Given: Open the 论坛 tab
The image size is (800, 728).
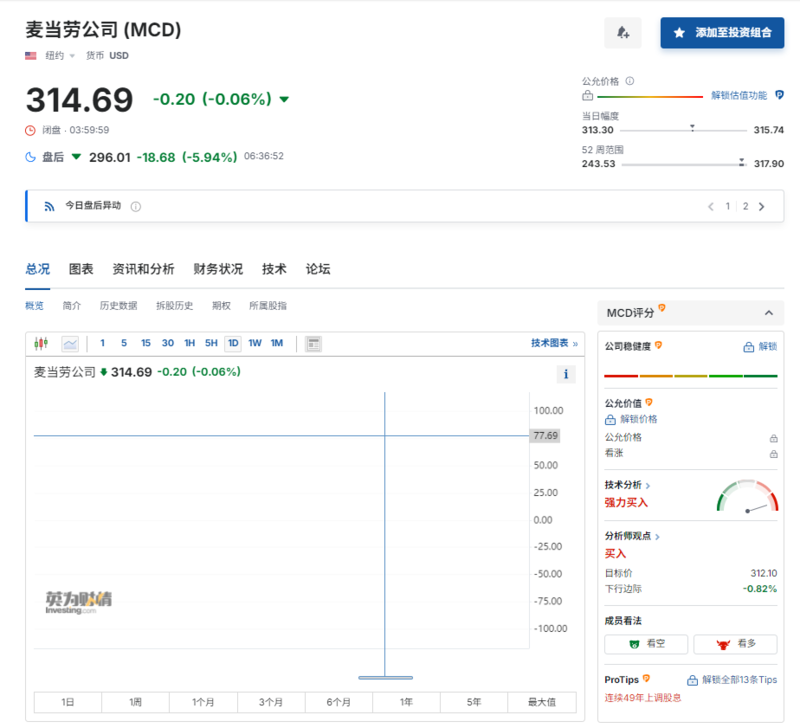Looking at the screenshot, I should coord(318,269).
